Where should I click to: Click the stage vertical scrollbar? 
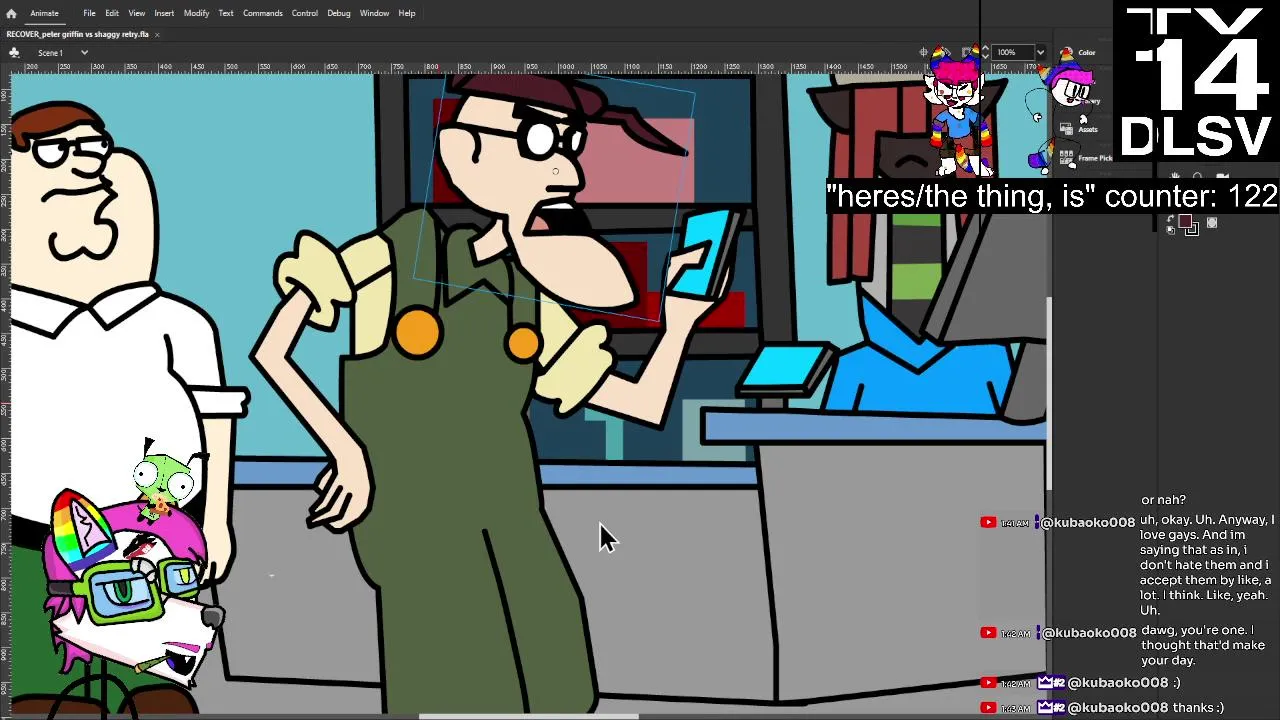click(x=1049, y=394)
